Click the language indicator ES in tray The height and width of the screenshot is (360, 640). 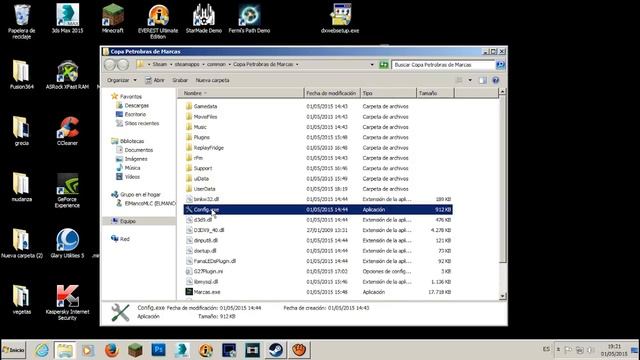546,349
